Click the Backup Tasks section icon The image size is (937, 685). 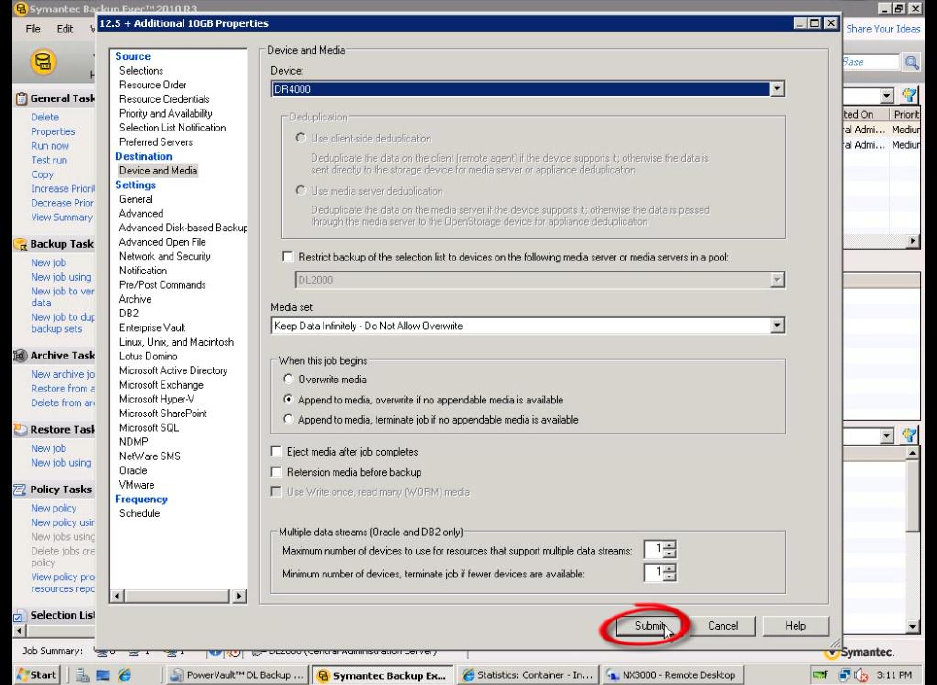click(21, 244)
